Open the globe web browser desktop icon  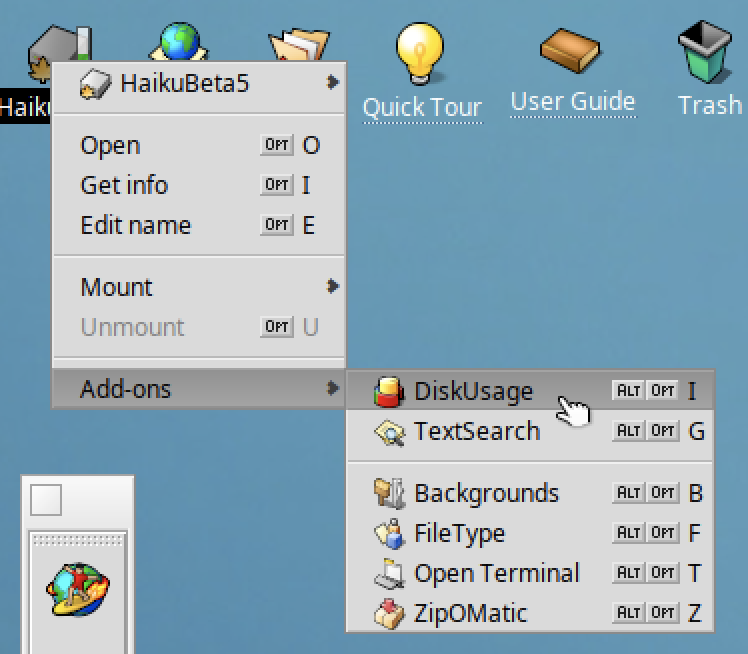click(x=179, y=42)
